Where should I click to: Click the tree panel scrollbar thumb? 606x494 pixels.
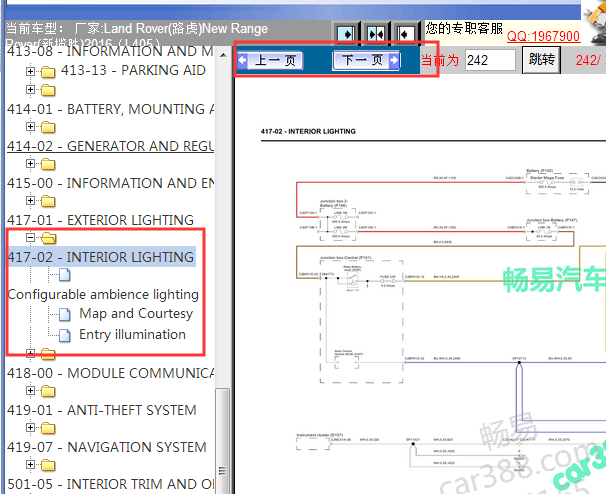click(x=223, y=441)
